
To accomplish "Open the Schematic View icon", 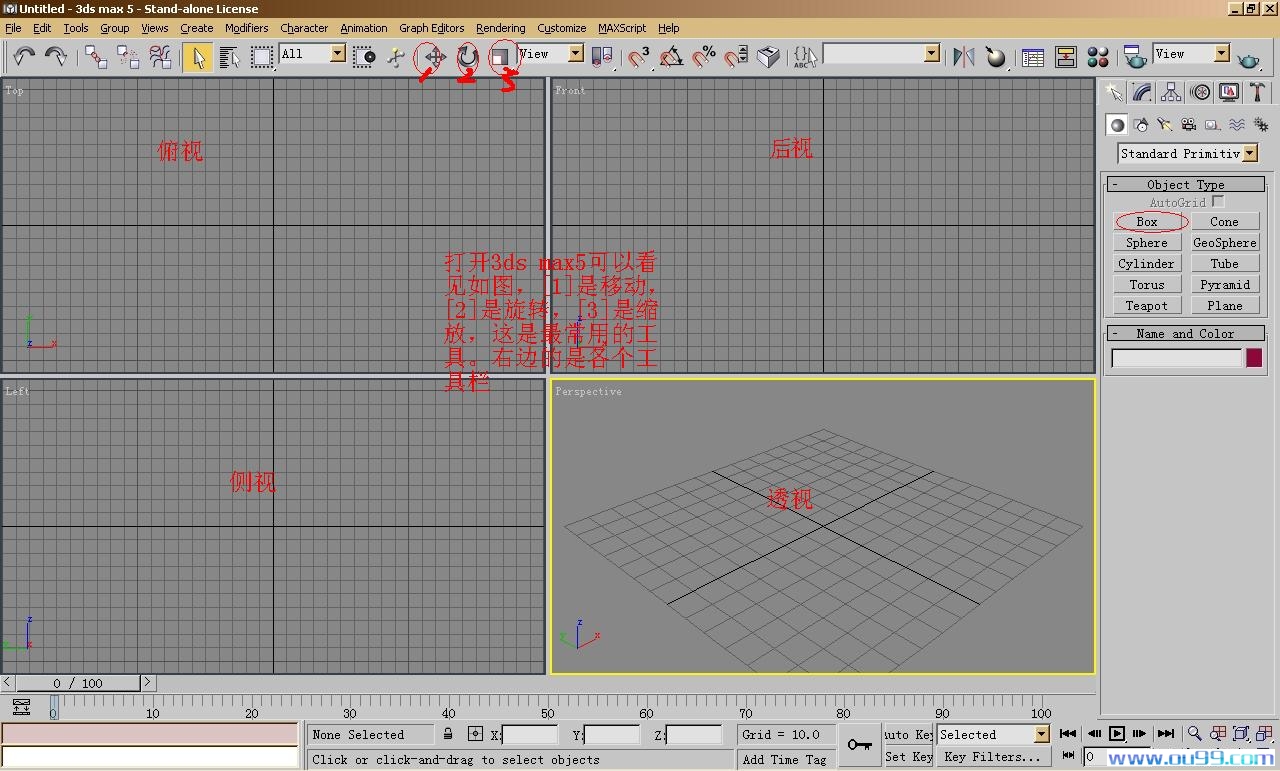I will click(x=1065, y=56).
